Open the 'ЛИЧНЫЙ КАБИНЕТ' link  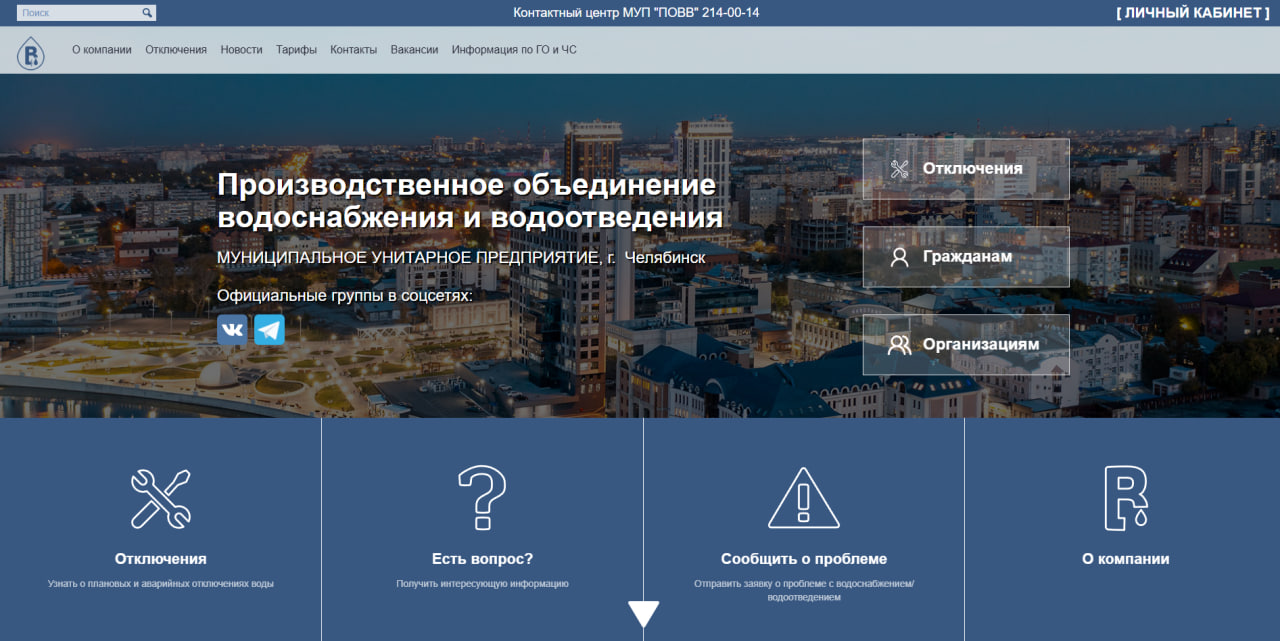coord(1192,13)
